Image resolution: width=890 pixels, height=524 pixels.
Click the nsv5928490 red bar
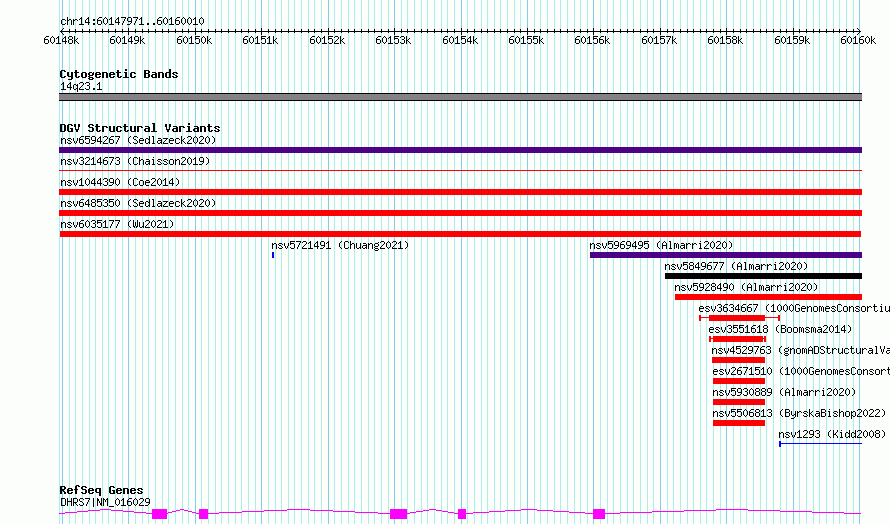(x=769, y=297)
